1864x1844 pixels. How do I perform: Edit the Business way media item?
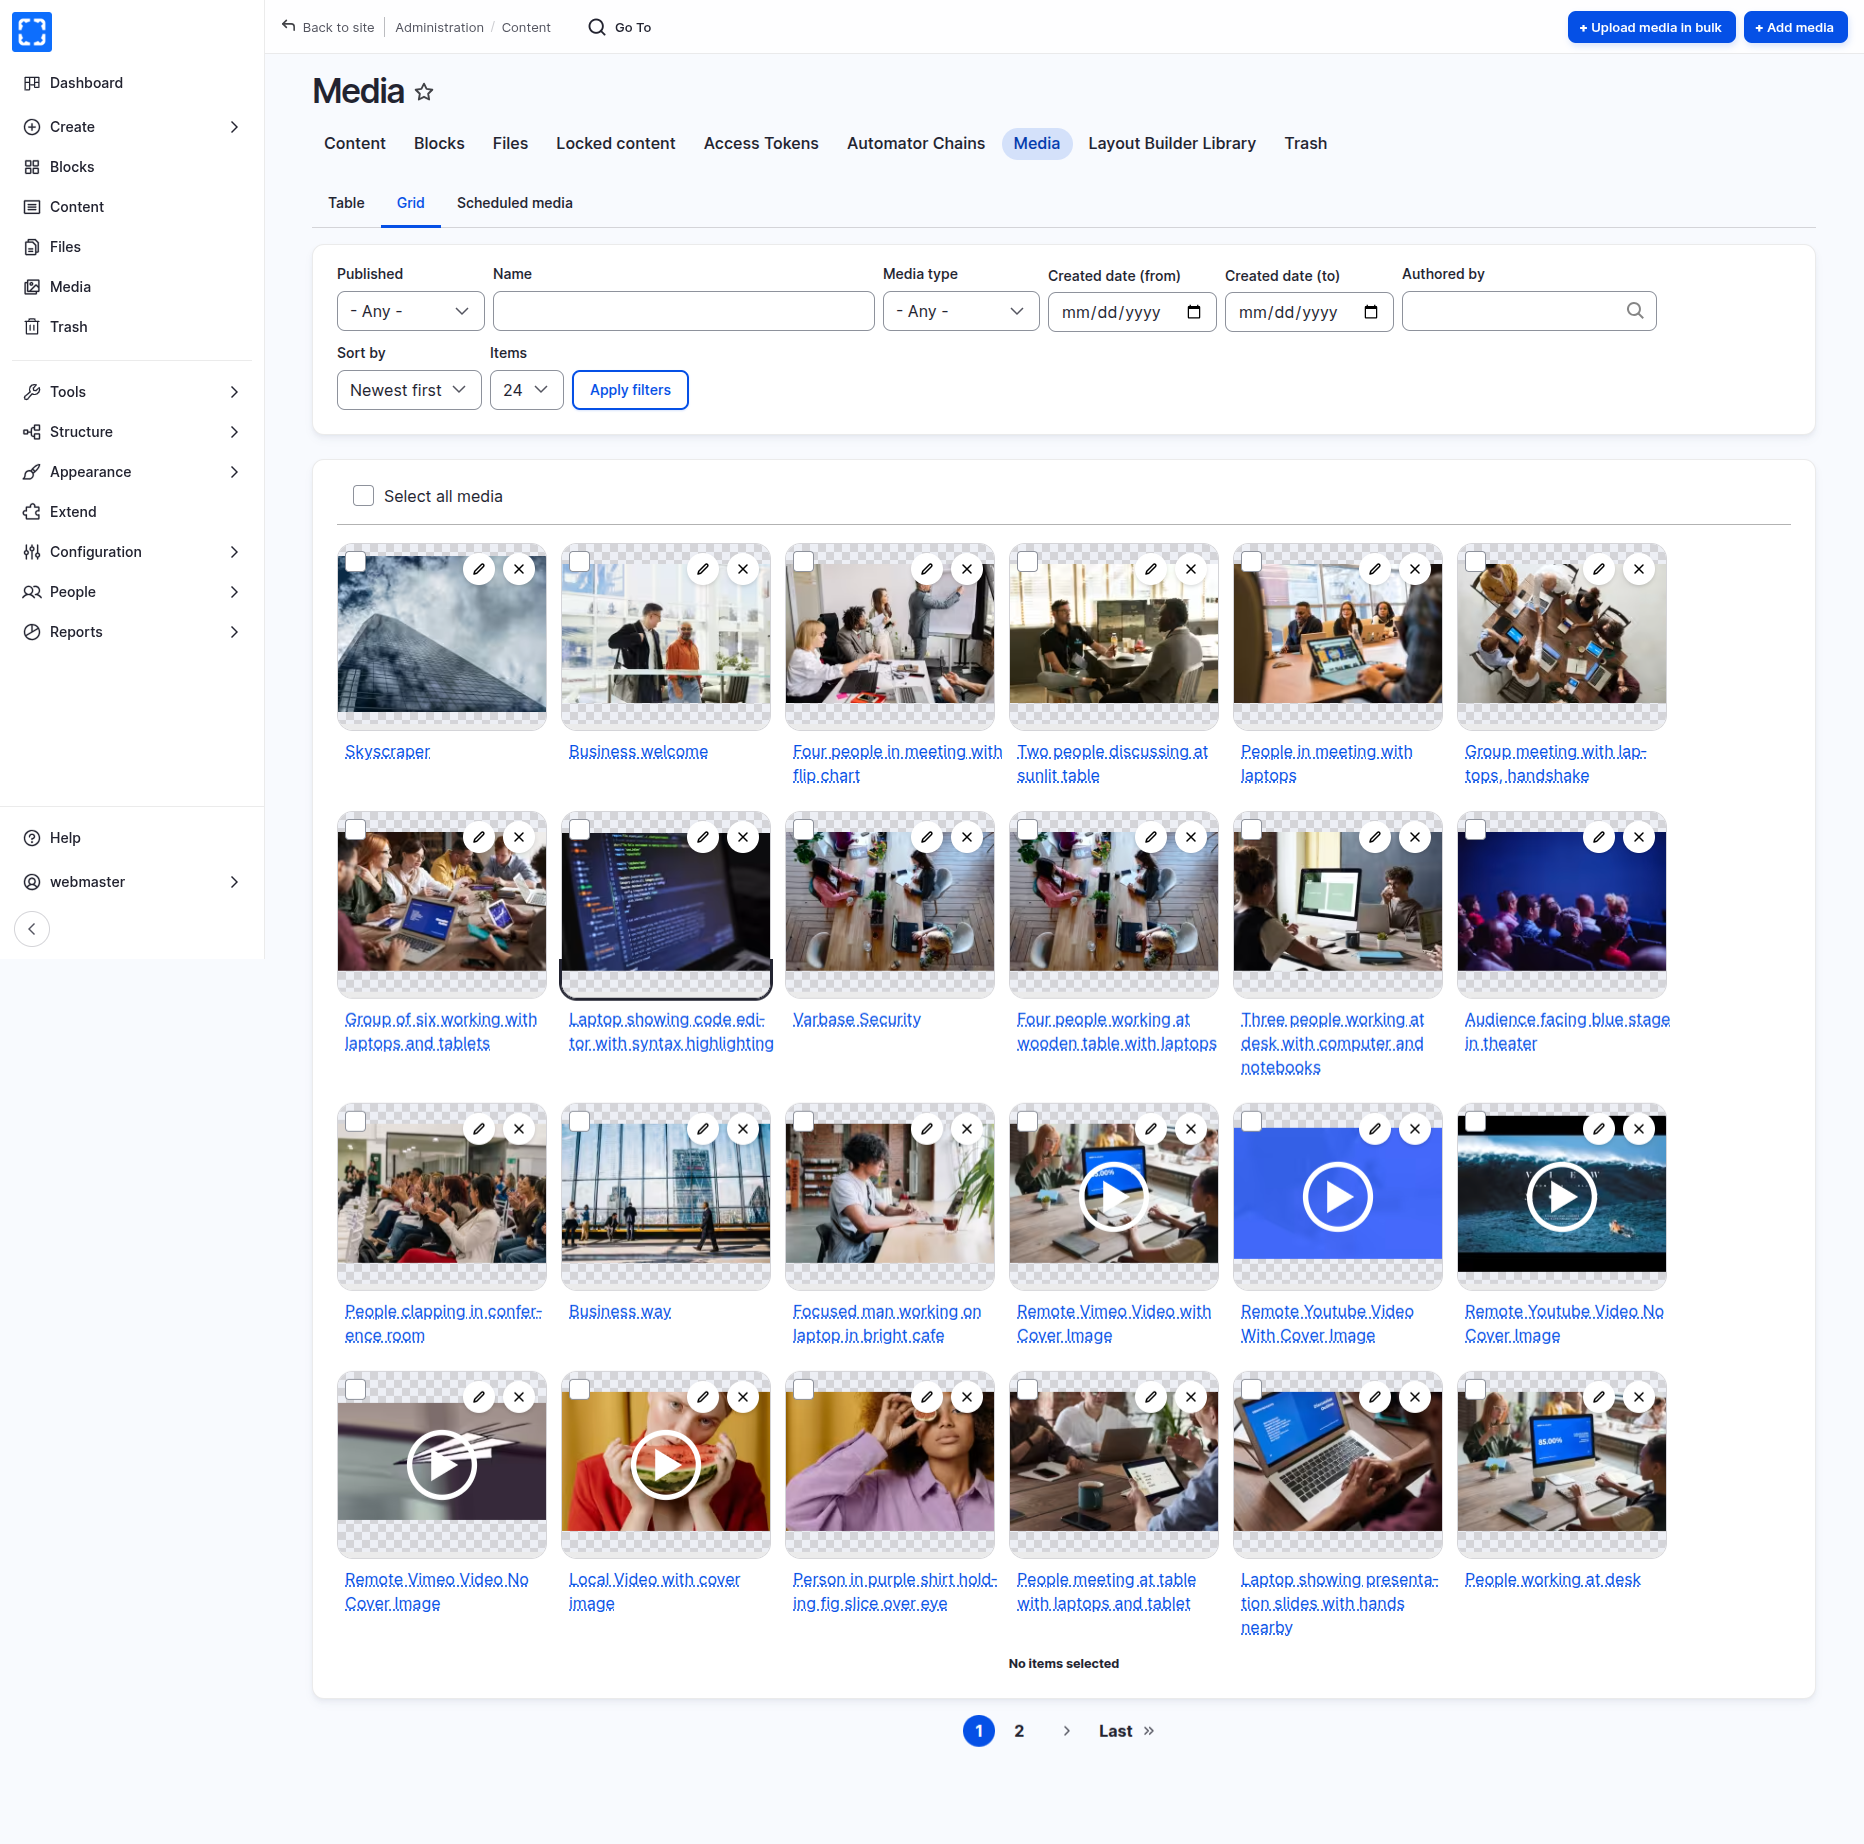point(703,1129)
